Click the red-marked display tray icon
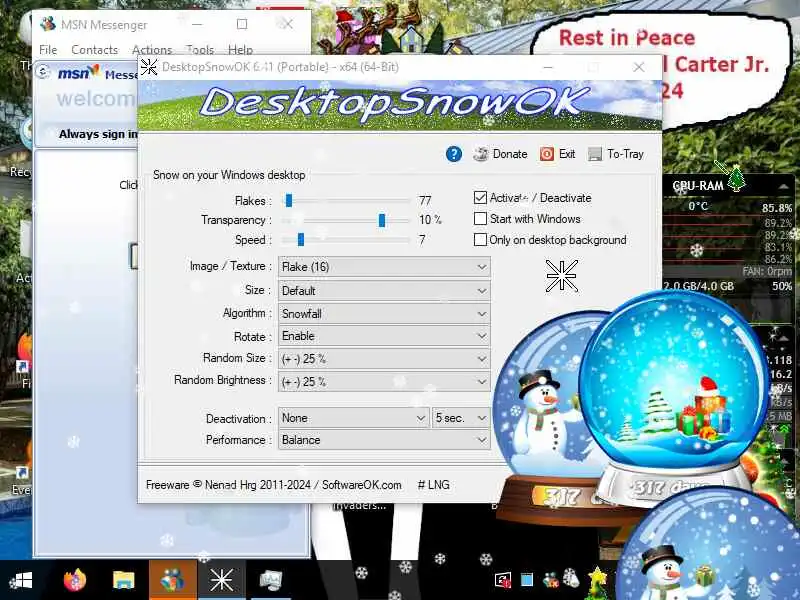The image size is (800, 600). 503,580
